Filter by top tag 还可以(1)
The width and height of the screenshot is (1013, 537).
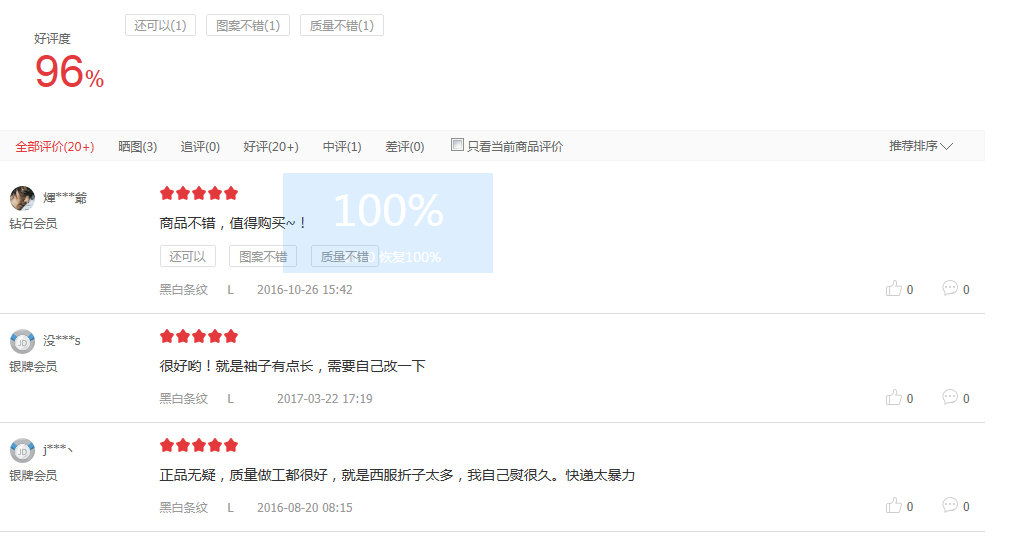pyautogui.click(x=160, y=25)
